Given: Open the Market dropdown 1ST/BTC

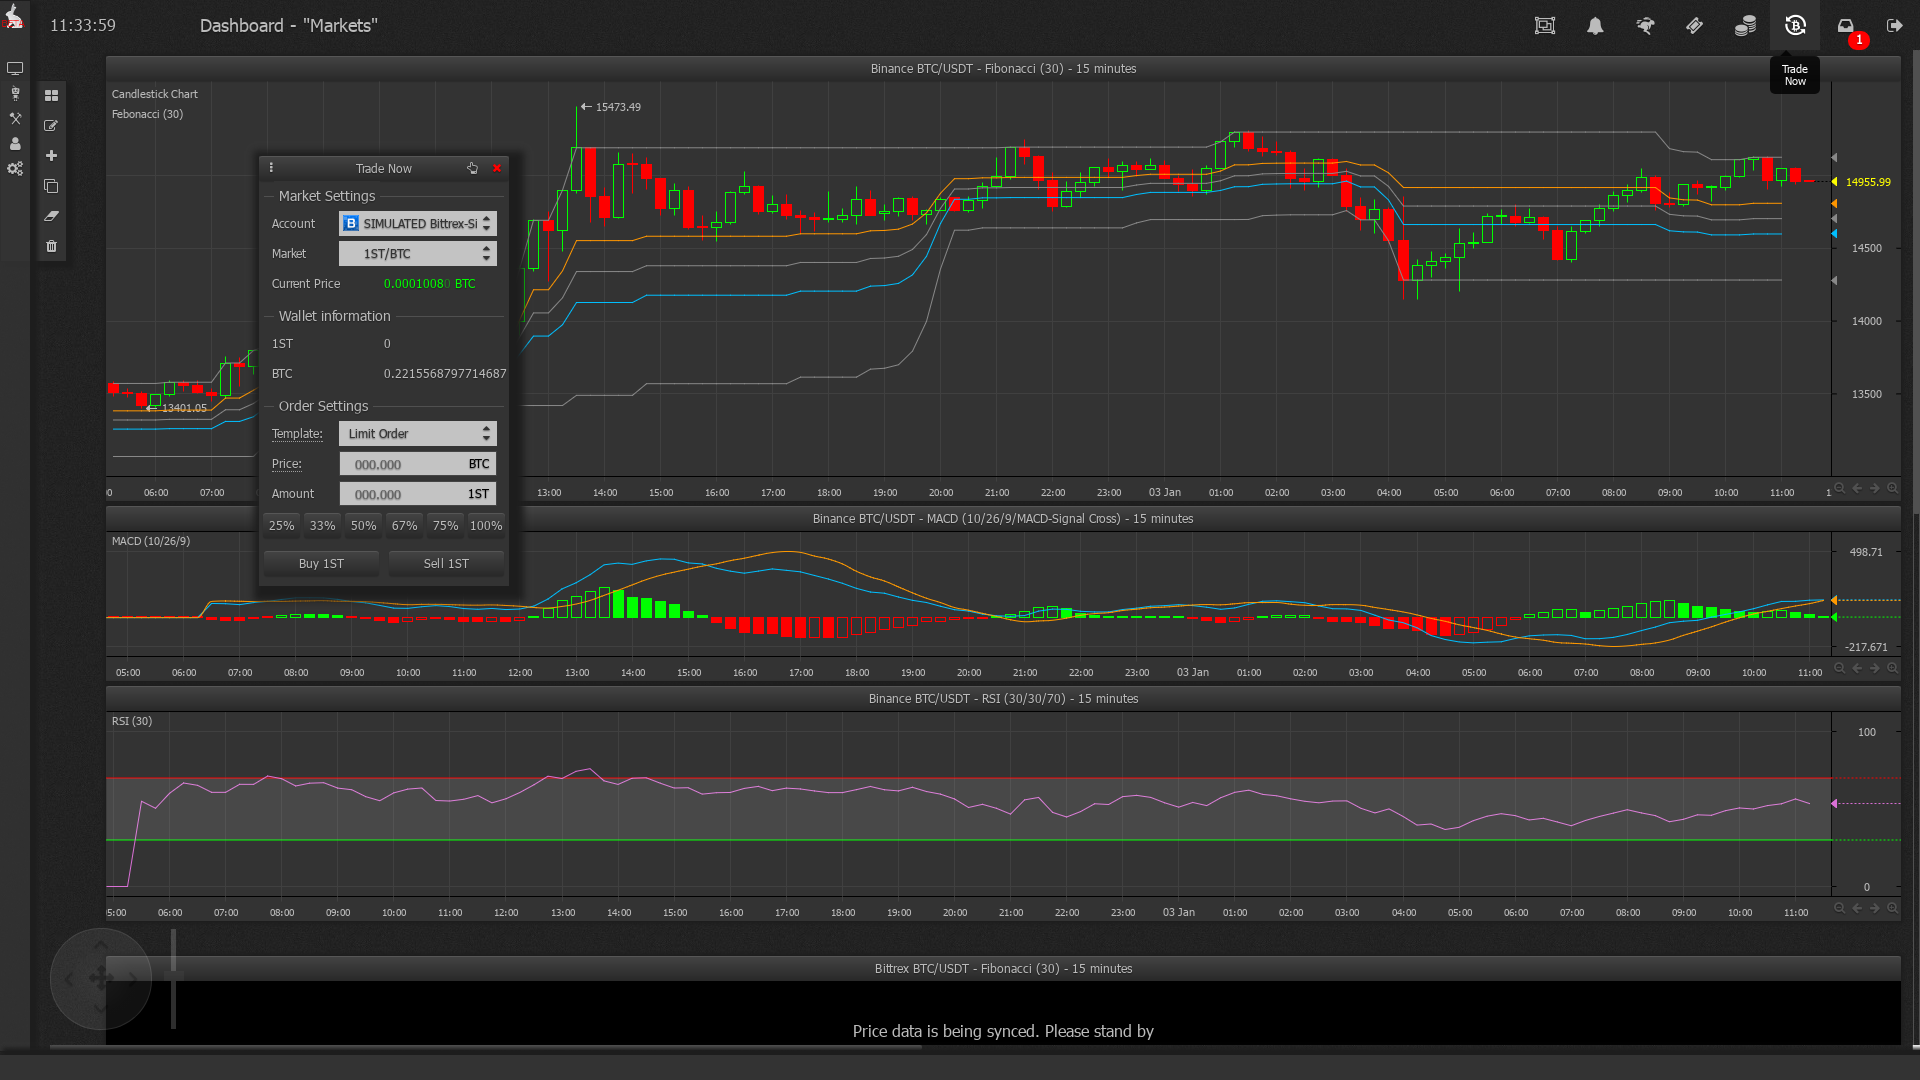Looking at the screenshot, I should click(x=418, y=254).
